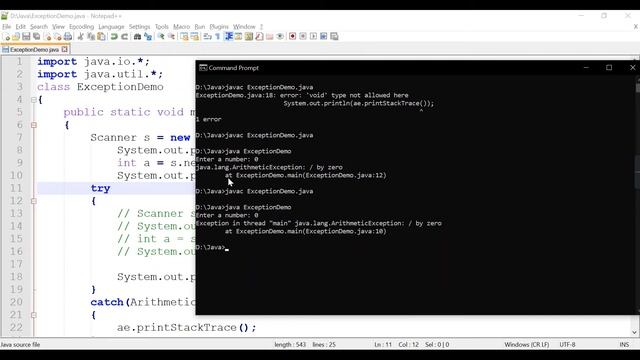The width and height of the screenshot is (640, 360).
Task: Open the Edit menu
Action: pyautogui.click(x=20, y=27)
